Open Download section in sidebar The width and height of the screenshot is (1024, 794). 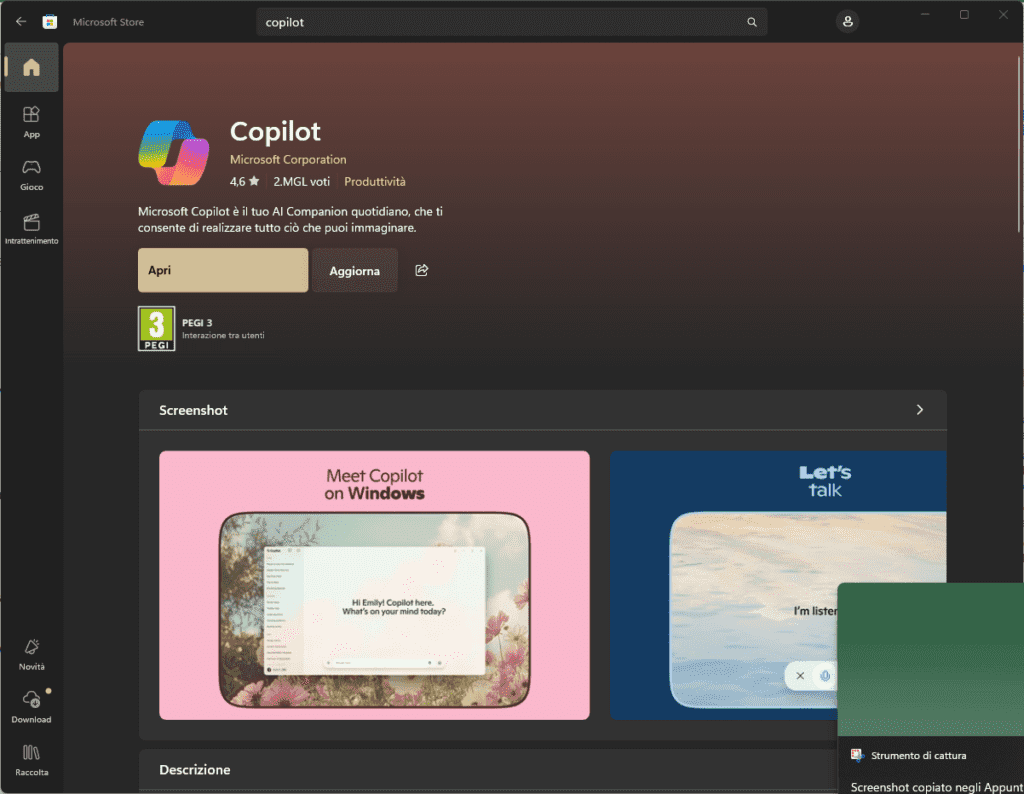(x=31, y=706)
